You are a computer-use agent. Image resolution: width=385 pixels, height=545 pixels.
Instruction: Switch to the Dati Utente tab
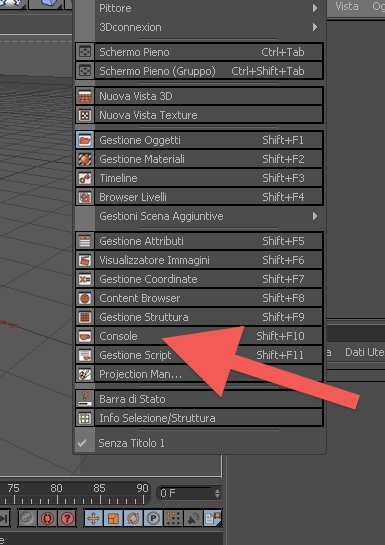pos(365,352)
